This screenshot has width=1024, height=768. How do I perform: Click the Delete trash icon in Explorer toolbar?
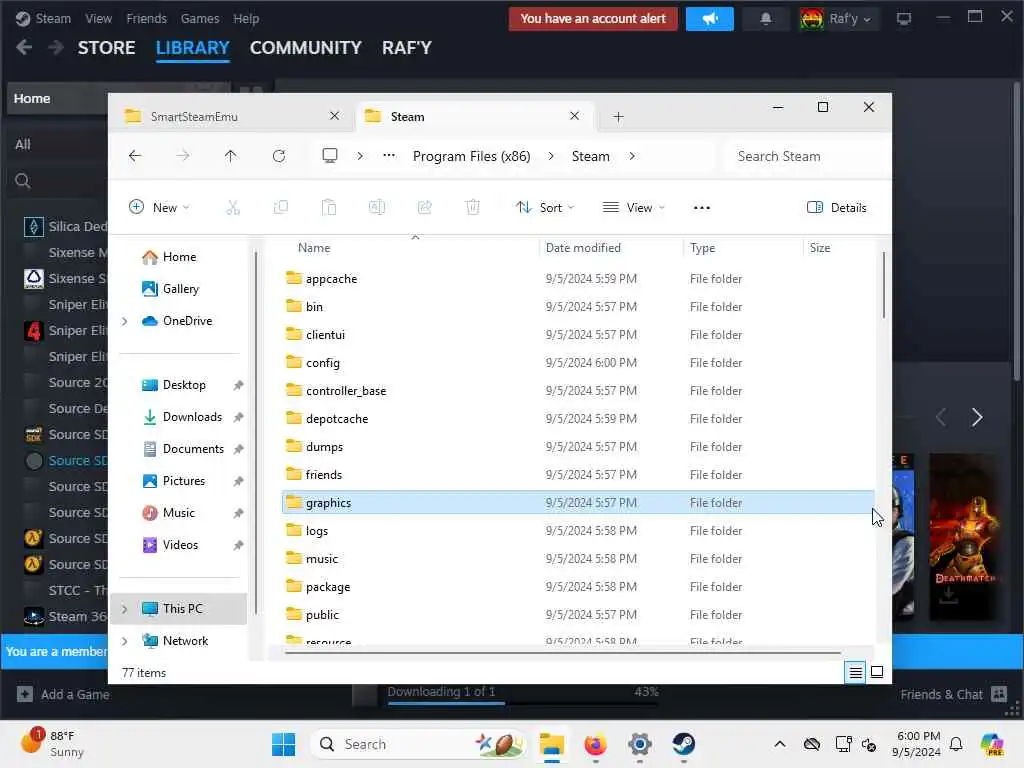472,208
